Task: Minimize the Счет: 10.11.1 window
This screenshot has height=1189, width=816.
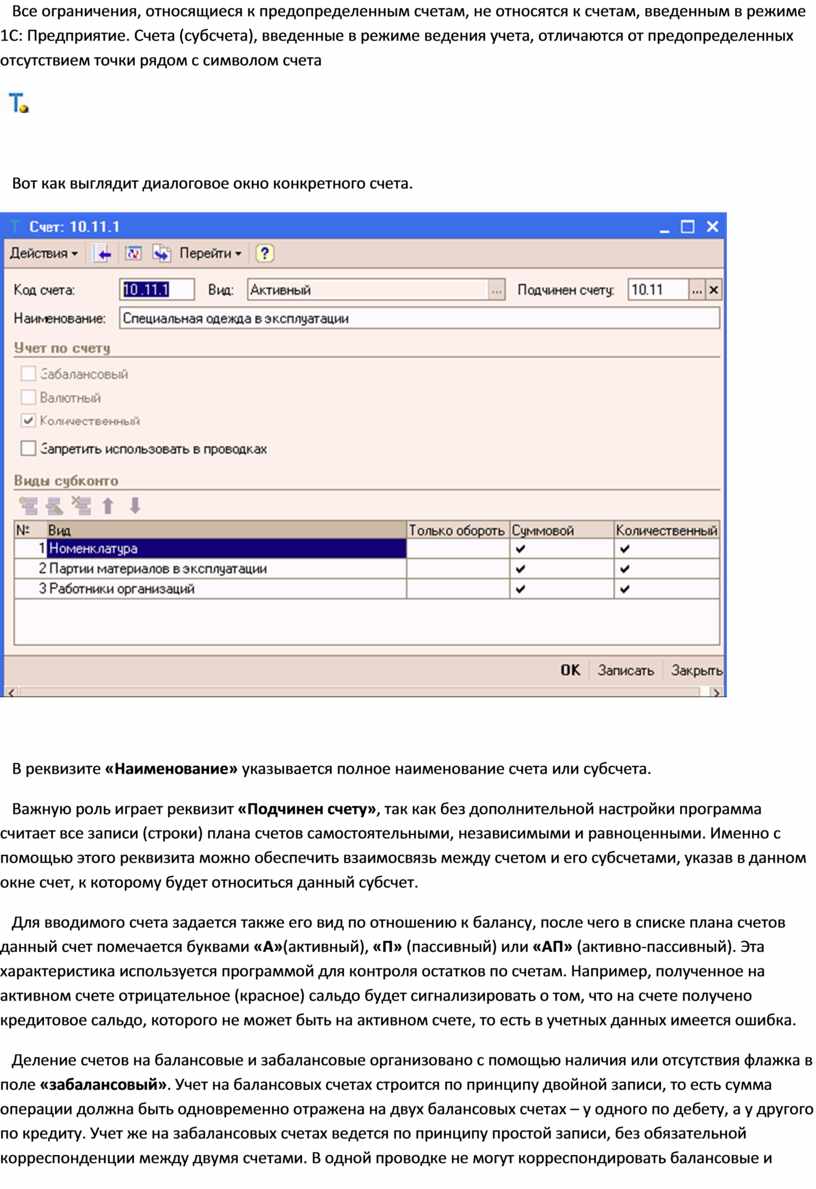Action: [664, 227]
